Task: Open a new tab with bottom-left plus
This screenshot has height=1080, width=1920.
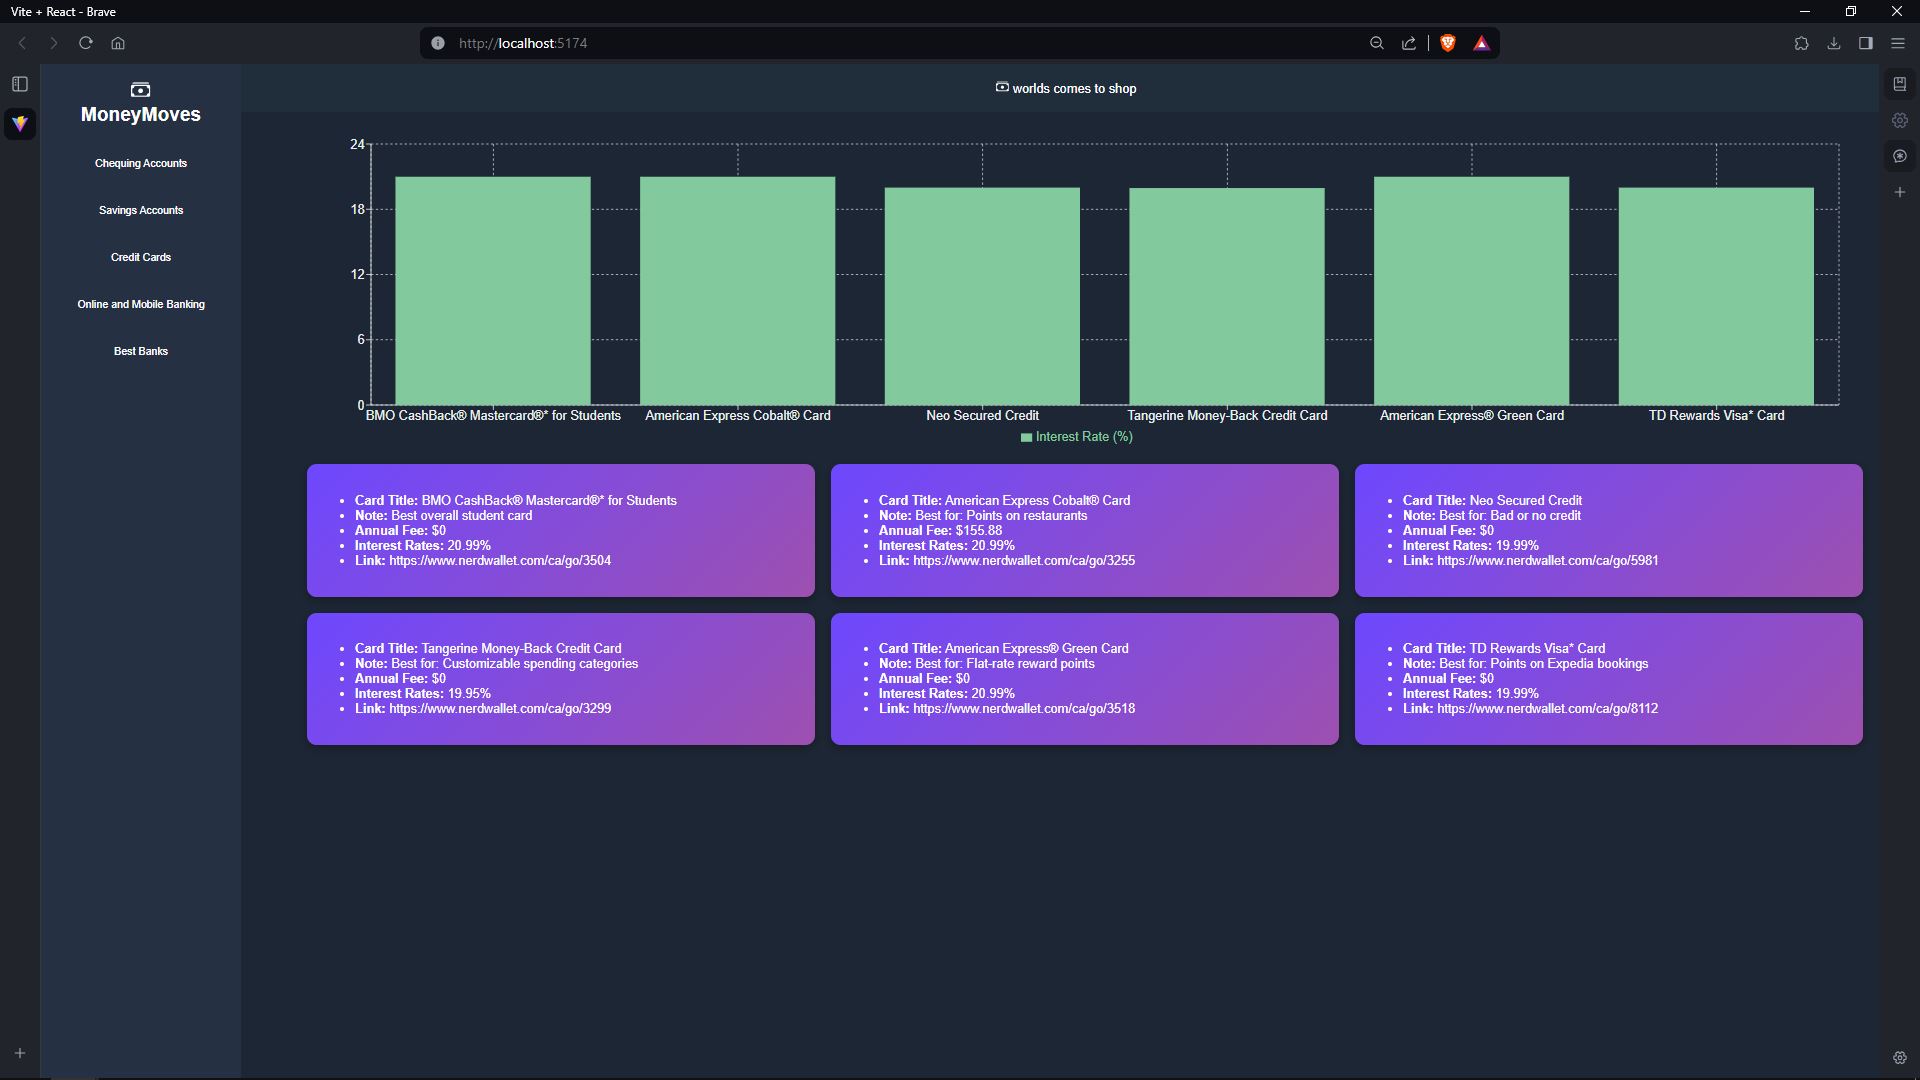Action: click(x=20, y=1053)
